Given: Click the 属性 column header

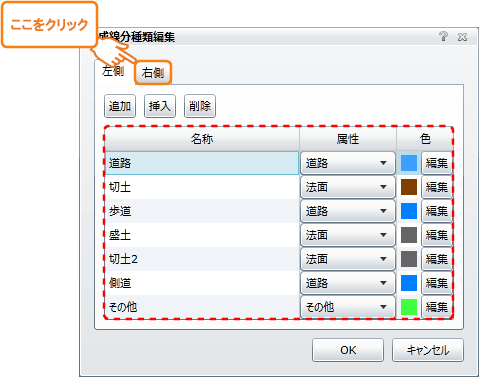Looking at the screenshot, I should (x=348, y=139).
